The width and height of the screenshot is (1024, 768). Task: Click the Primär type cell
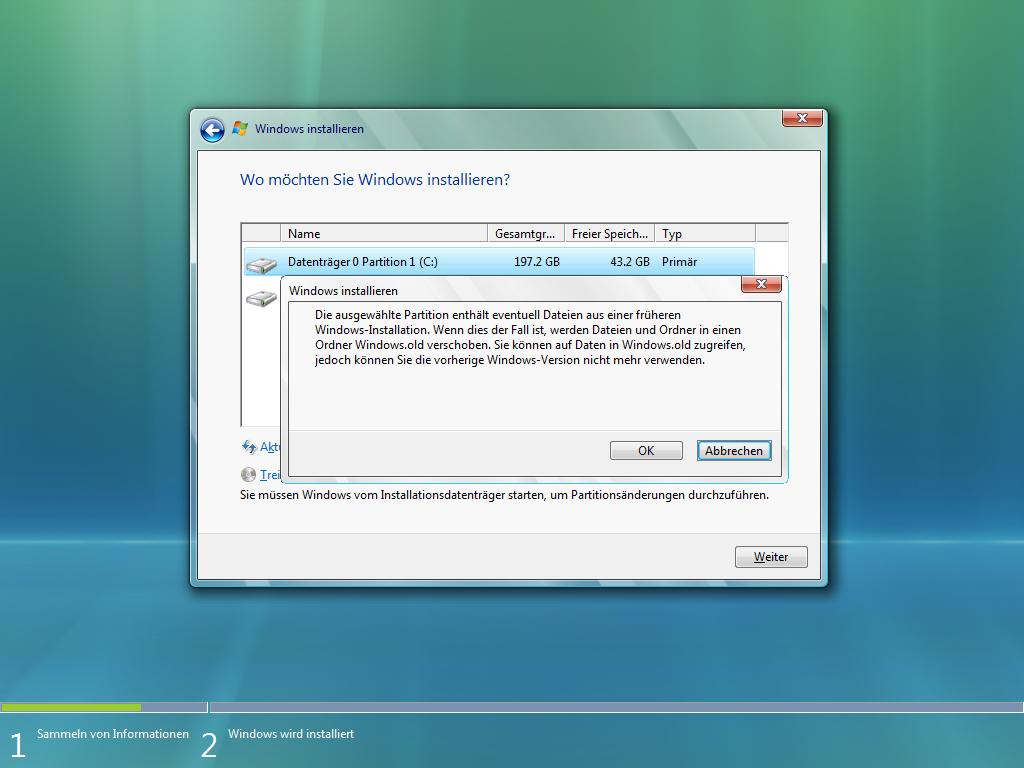[679, 262]
